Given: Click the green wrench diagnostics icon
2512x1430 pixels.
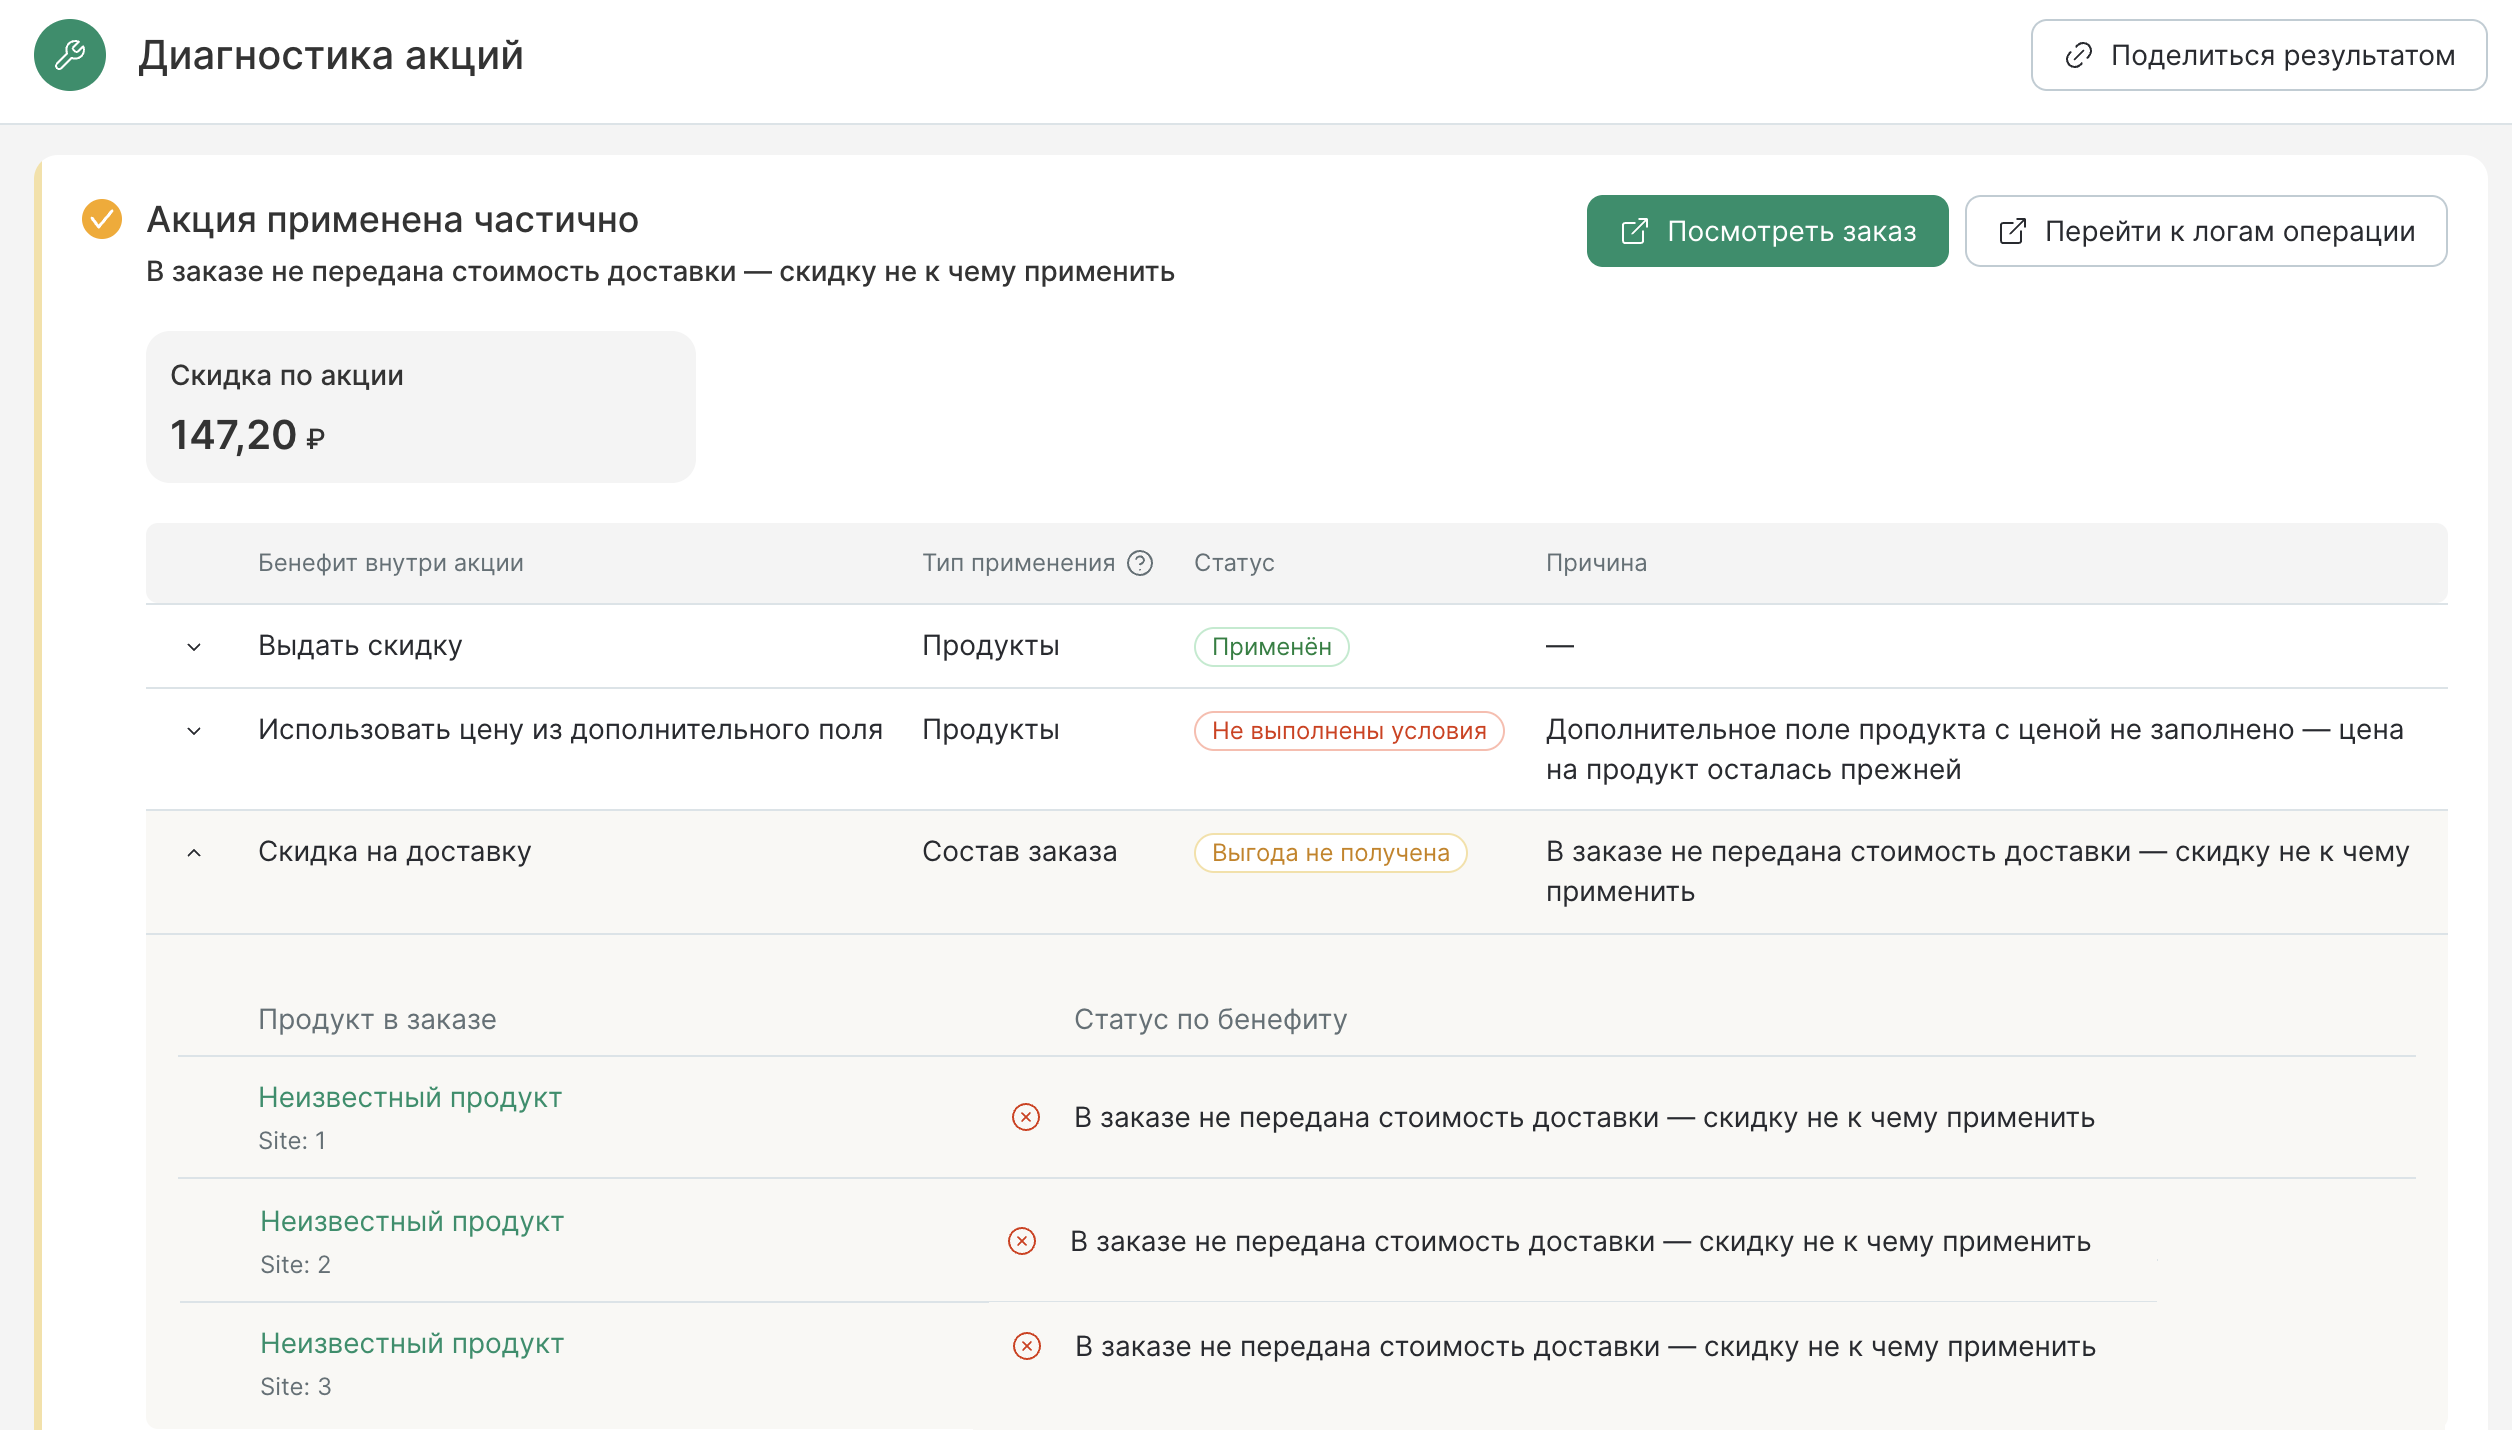Looking at the screenshot, I should pos(70,55).
